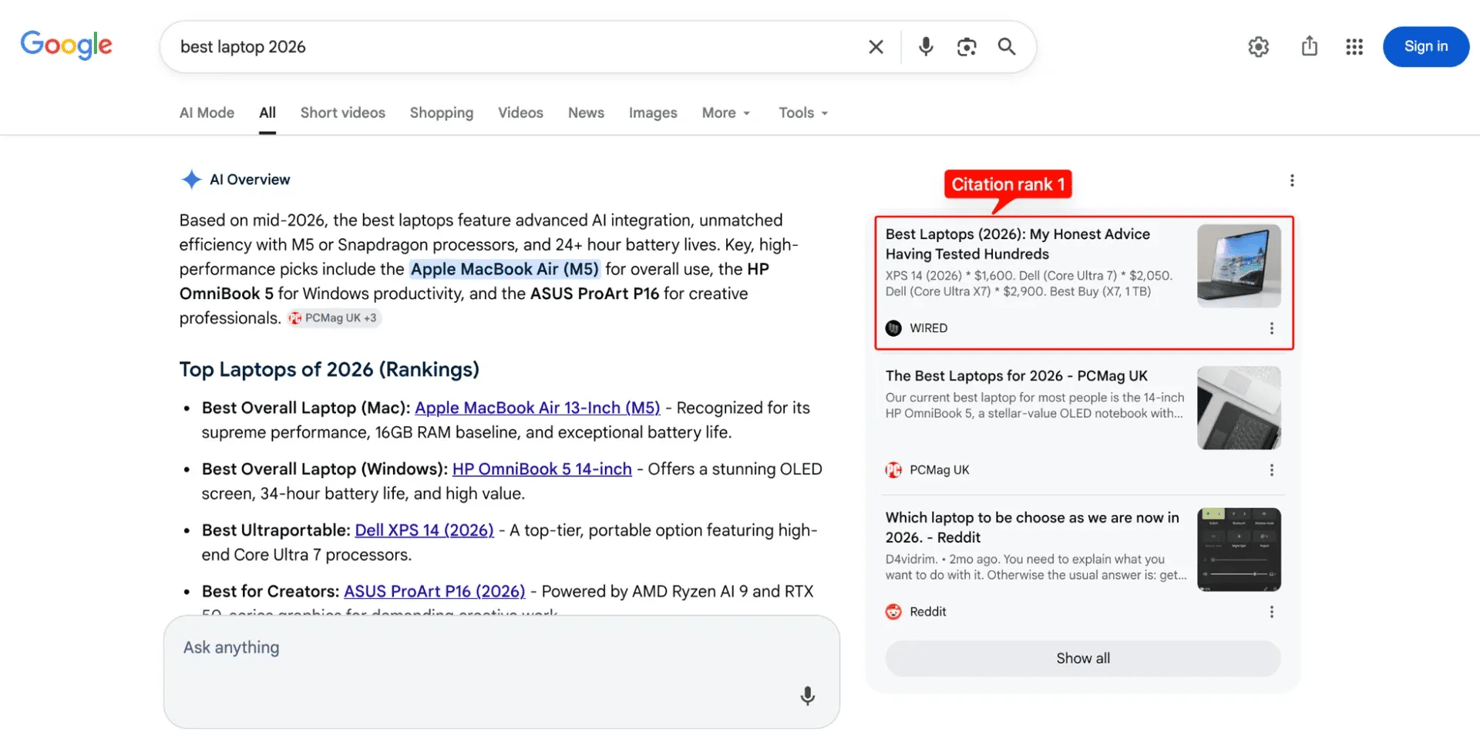
Task: Open the More dropdown
Action: (x=726, y=113)
